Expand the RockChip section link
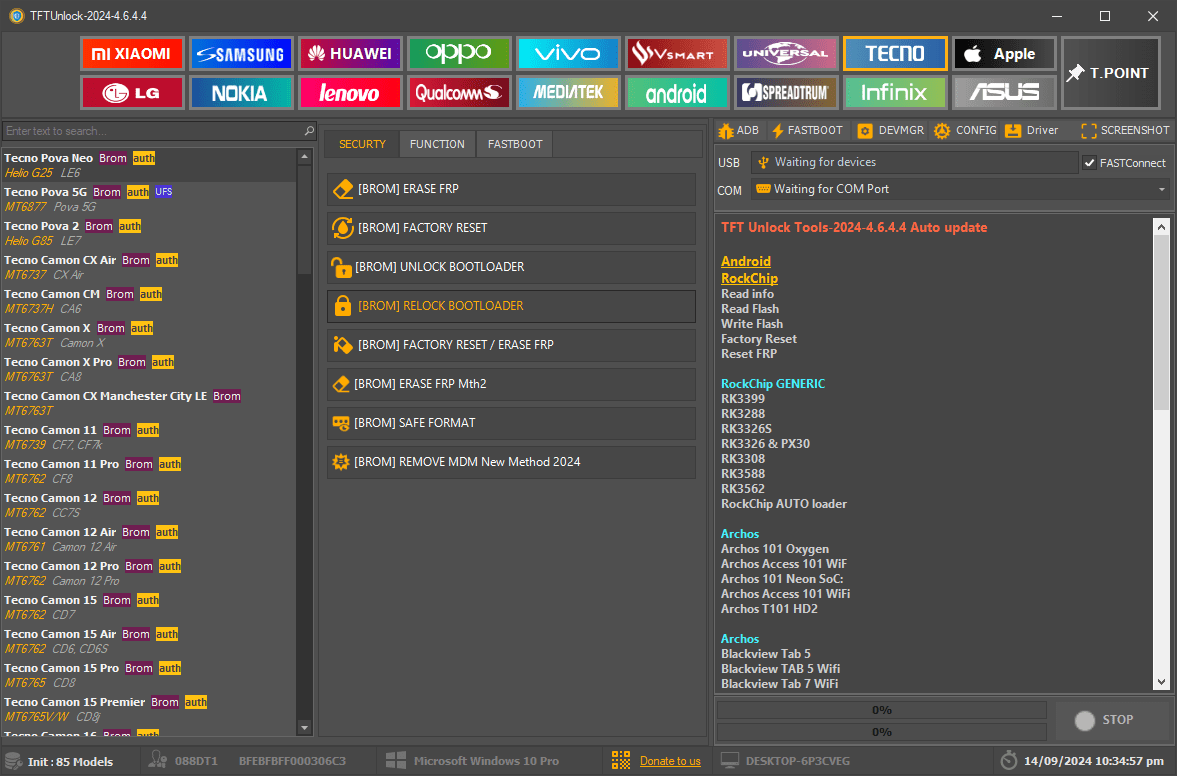 [x=749, y=278]
